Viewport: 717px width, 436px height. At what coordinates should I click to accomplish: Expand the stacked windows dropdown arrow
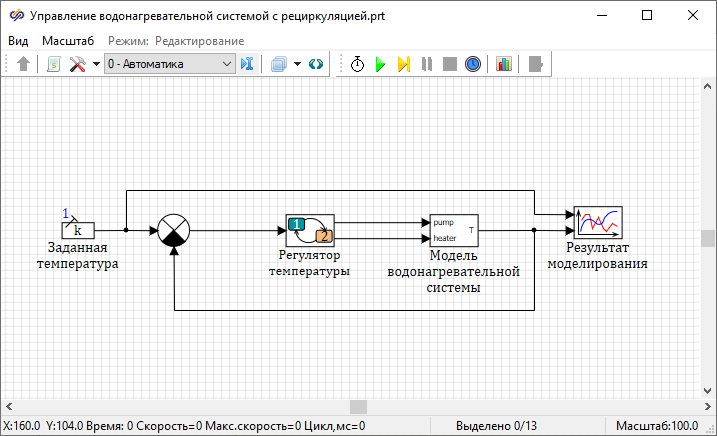coord(296,64)
